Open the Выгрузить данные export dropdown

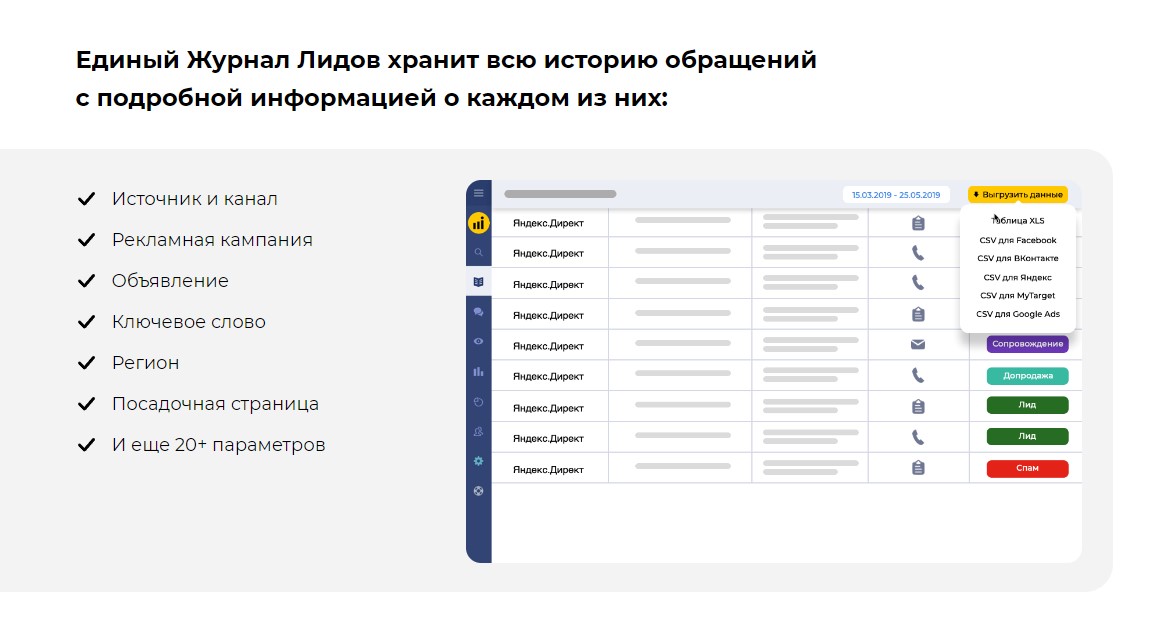point(1020,194)
